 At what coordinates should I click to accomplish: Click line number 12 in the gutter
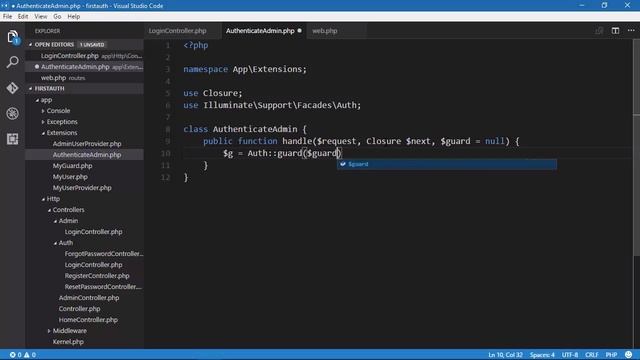click(x=165, y=178)
